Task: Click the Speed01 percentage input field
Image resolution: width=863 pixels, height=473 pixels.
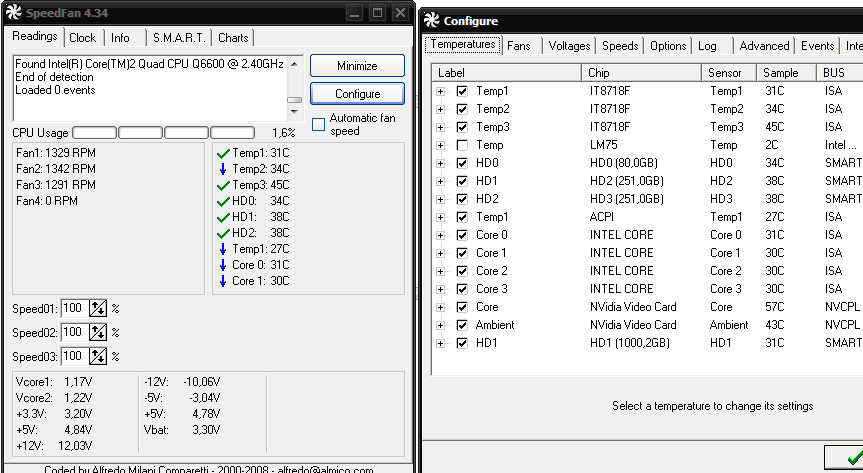Action: 74,308
